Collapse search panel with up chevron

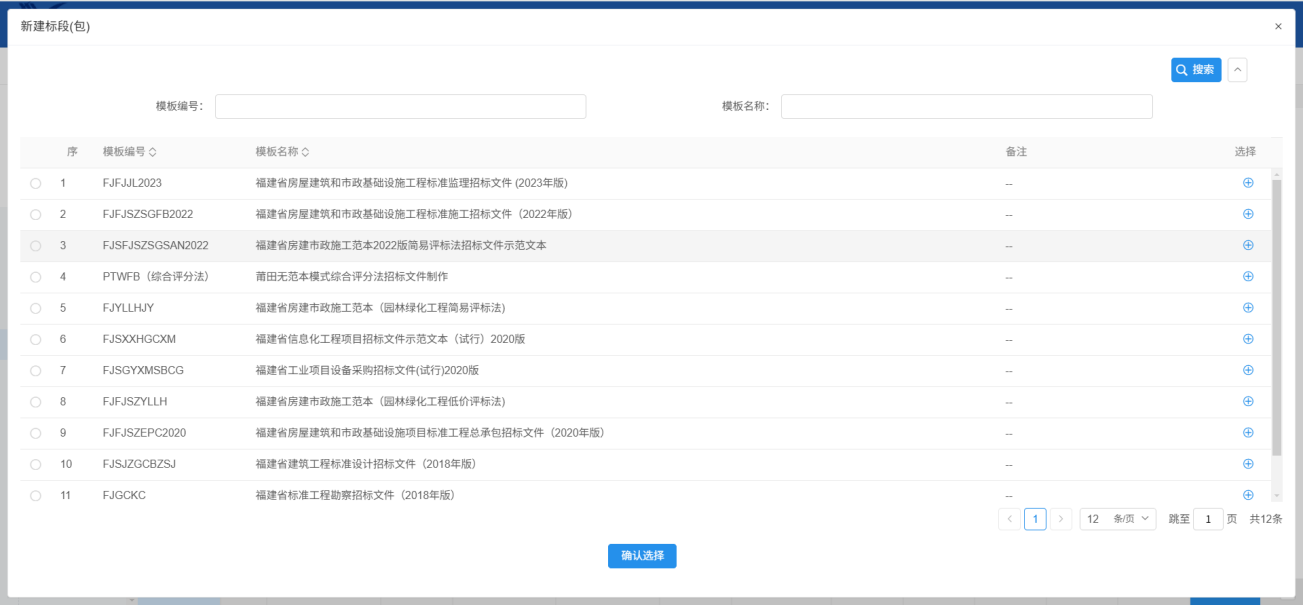pos(1237,70)
